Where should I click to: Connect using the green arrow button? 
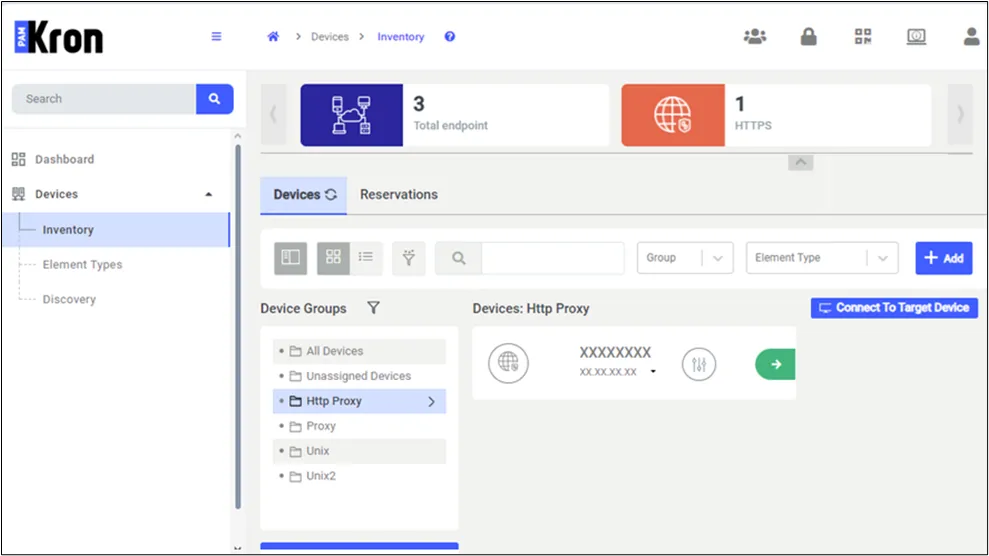click(775, 364)
